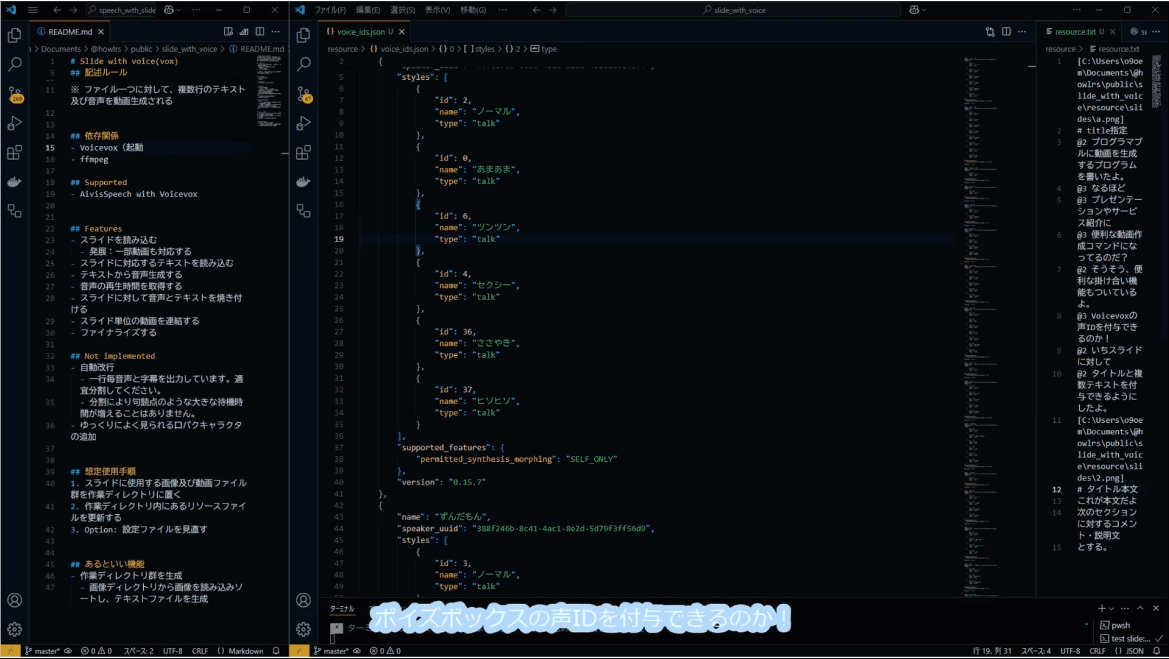Open Accounts icon in right window
Screen dimensions: 1169x659
click(304, 600)
